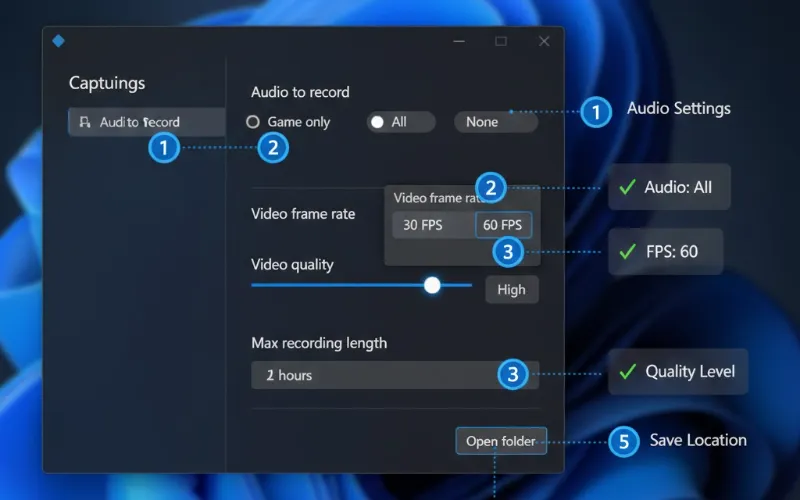
Task: Select 30 FPS frame rate
Action: click(434, 225)
